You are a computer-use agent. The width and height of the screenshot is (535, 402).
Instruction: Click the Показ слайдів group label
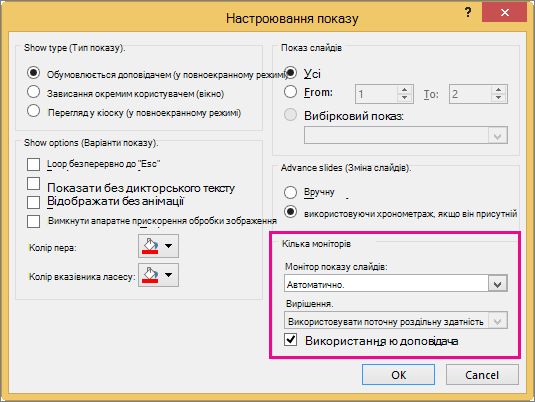pos(311,48)
